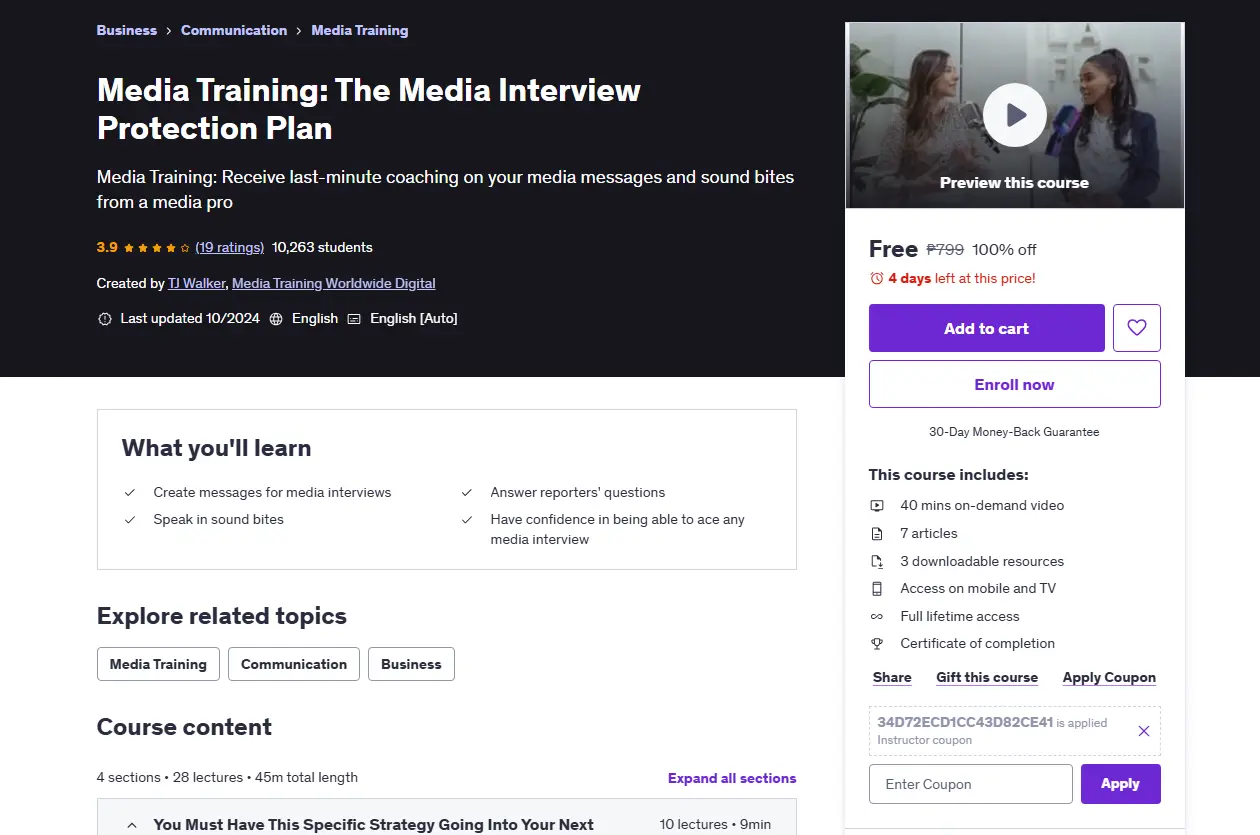Image resolution: width=1260 pixels, height=835 pixels.
Task: Click '40 mins on-demand video' text
Action: tap(982, 505)
